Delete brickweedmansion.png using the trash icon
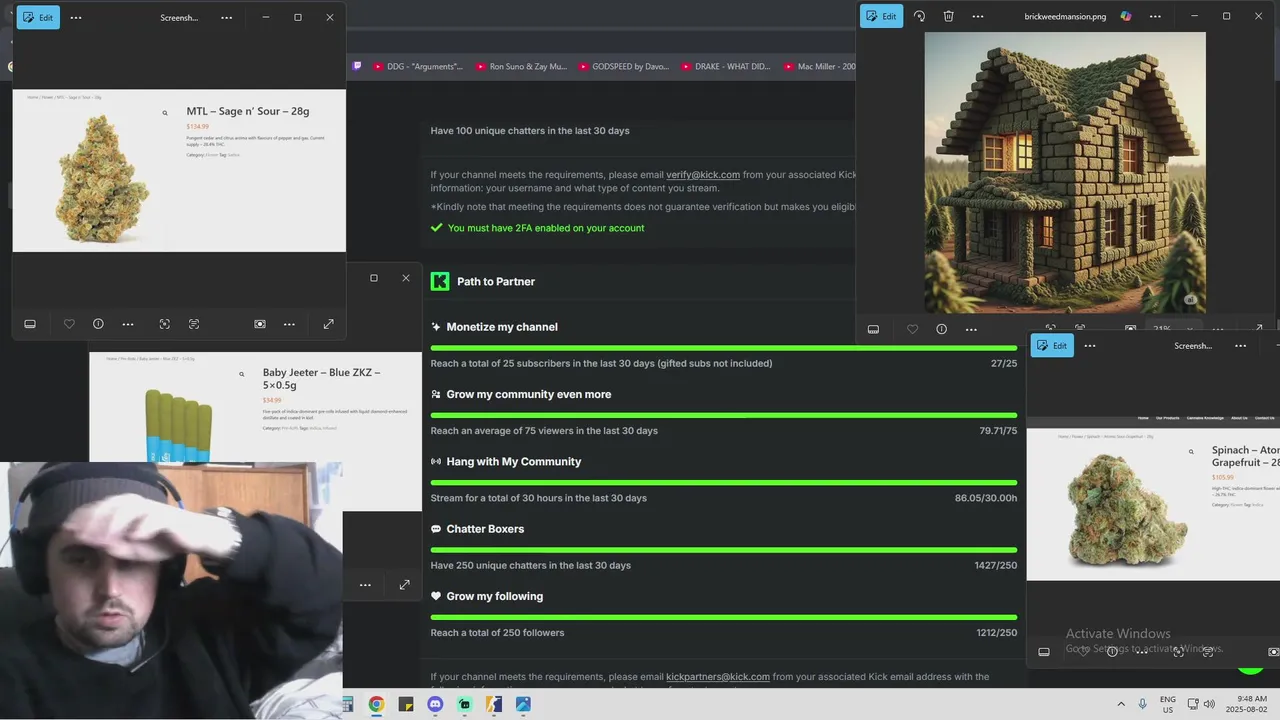The height and width of the screenshot is (720, 1280). [948, 16]
